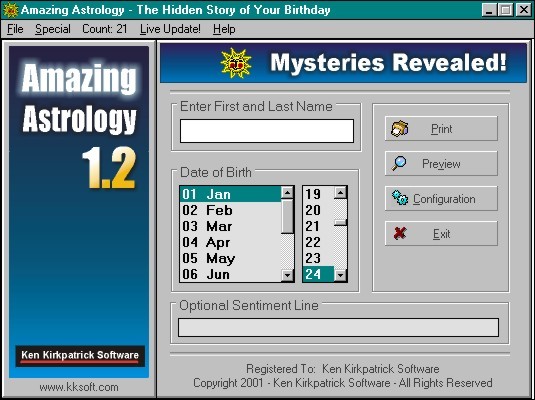Select day 19 in day list
The height and width of the screenshot is (400, 535).
point(318,194)
